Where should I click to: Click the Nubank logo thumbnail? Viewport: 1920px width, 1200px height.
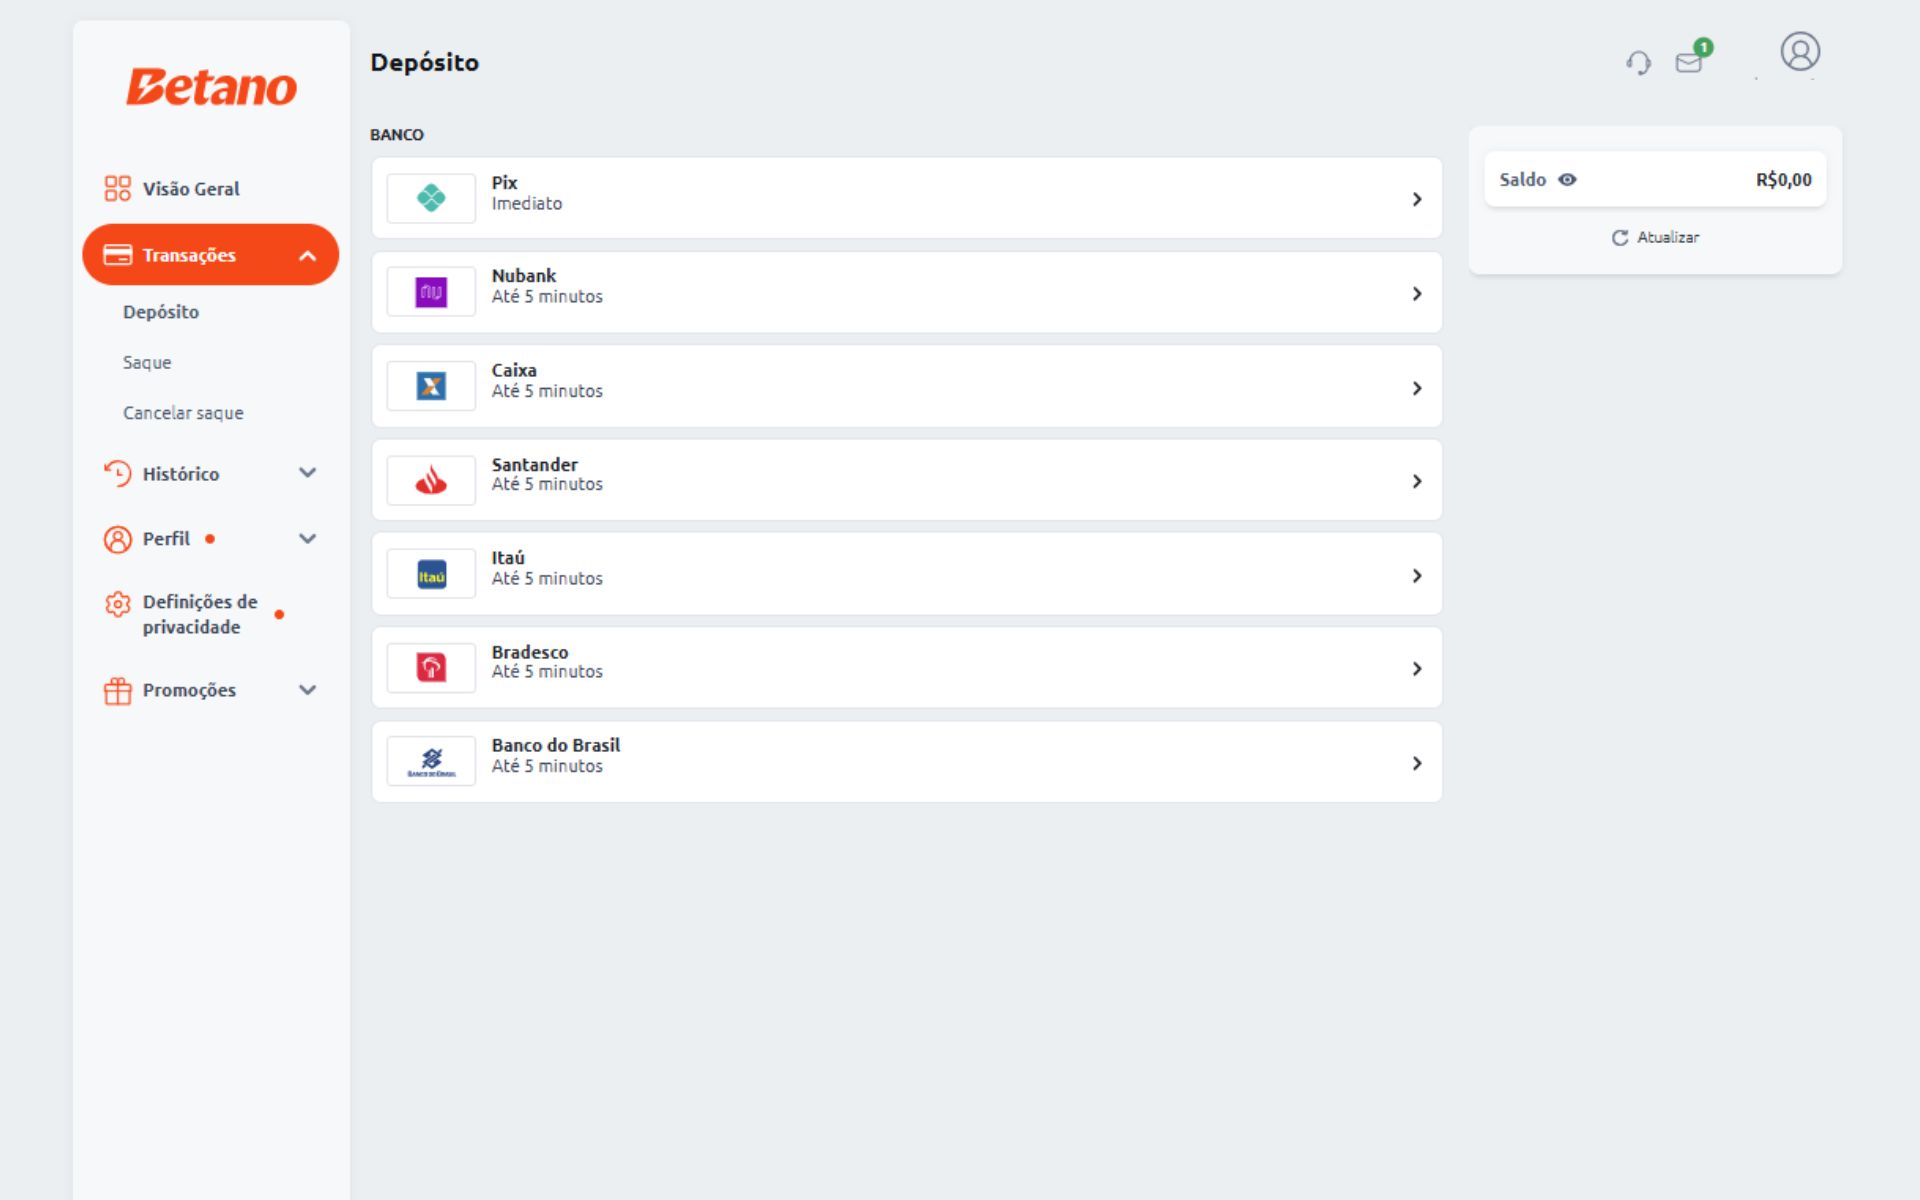coord(431,292)
